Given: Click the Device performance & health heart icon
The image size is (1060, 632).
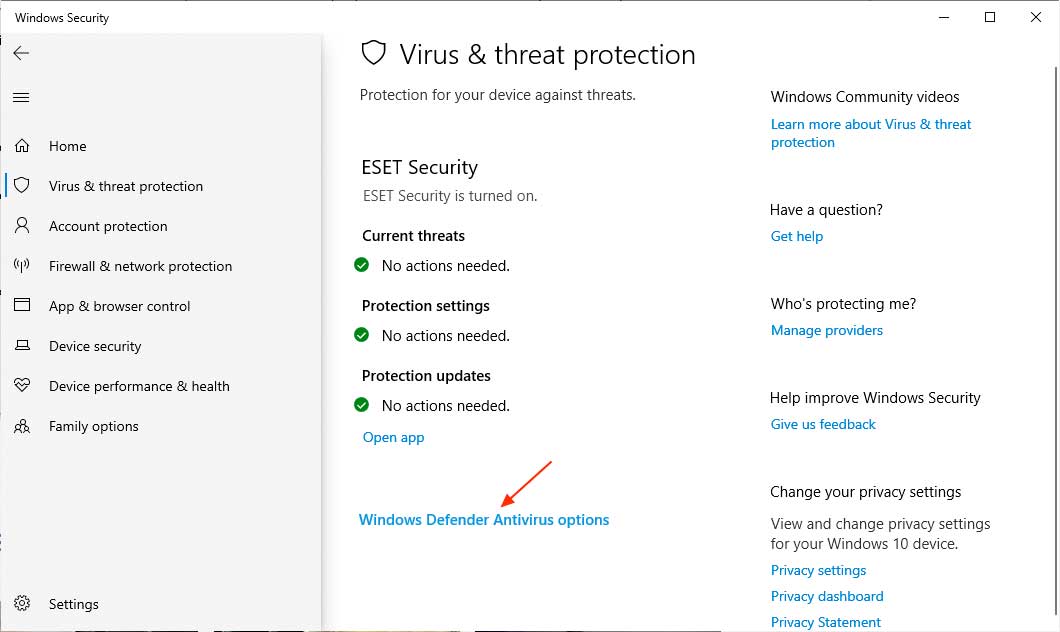Looking at the screenshot, I should [x=22, y=386].
